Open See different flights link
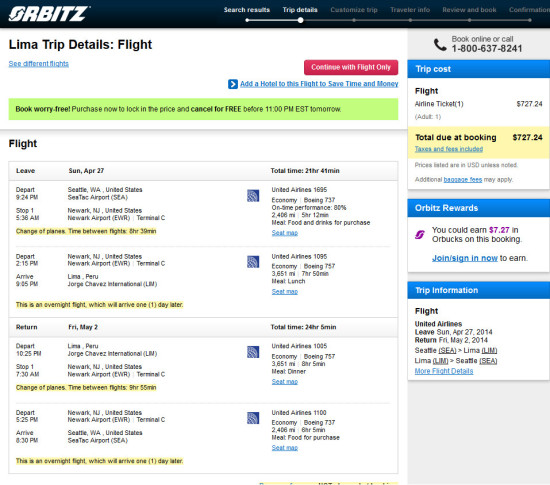550x485 pixels. 39,64
